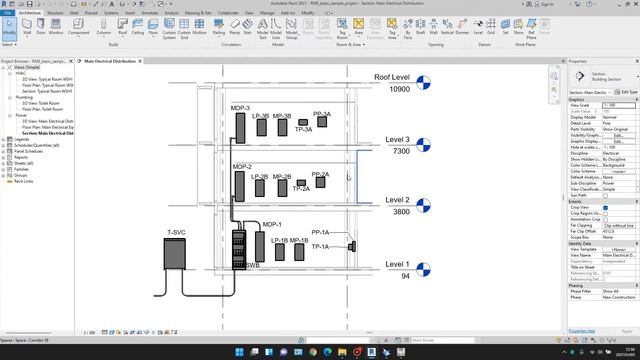Select the Window tool
Screen dimensions: 640x360
pos(56,27)
